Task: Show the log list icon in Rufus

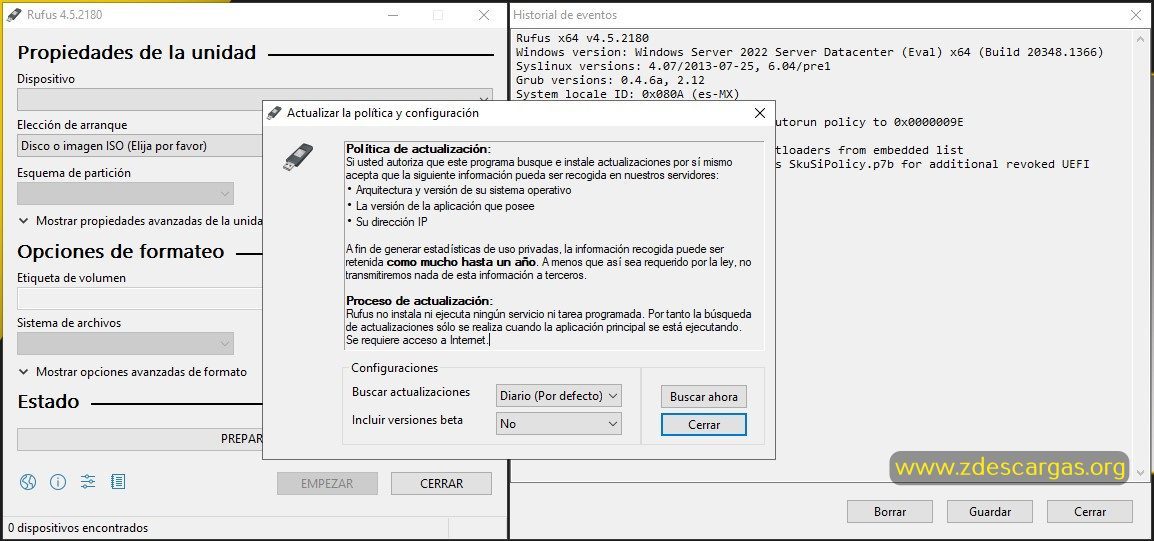Action: (118, 482)
